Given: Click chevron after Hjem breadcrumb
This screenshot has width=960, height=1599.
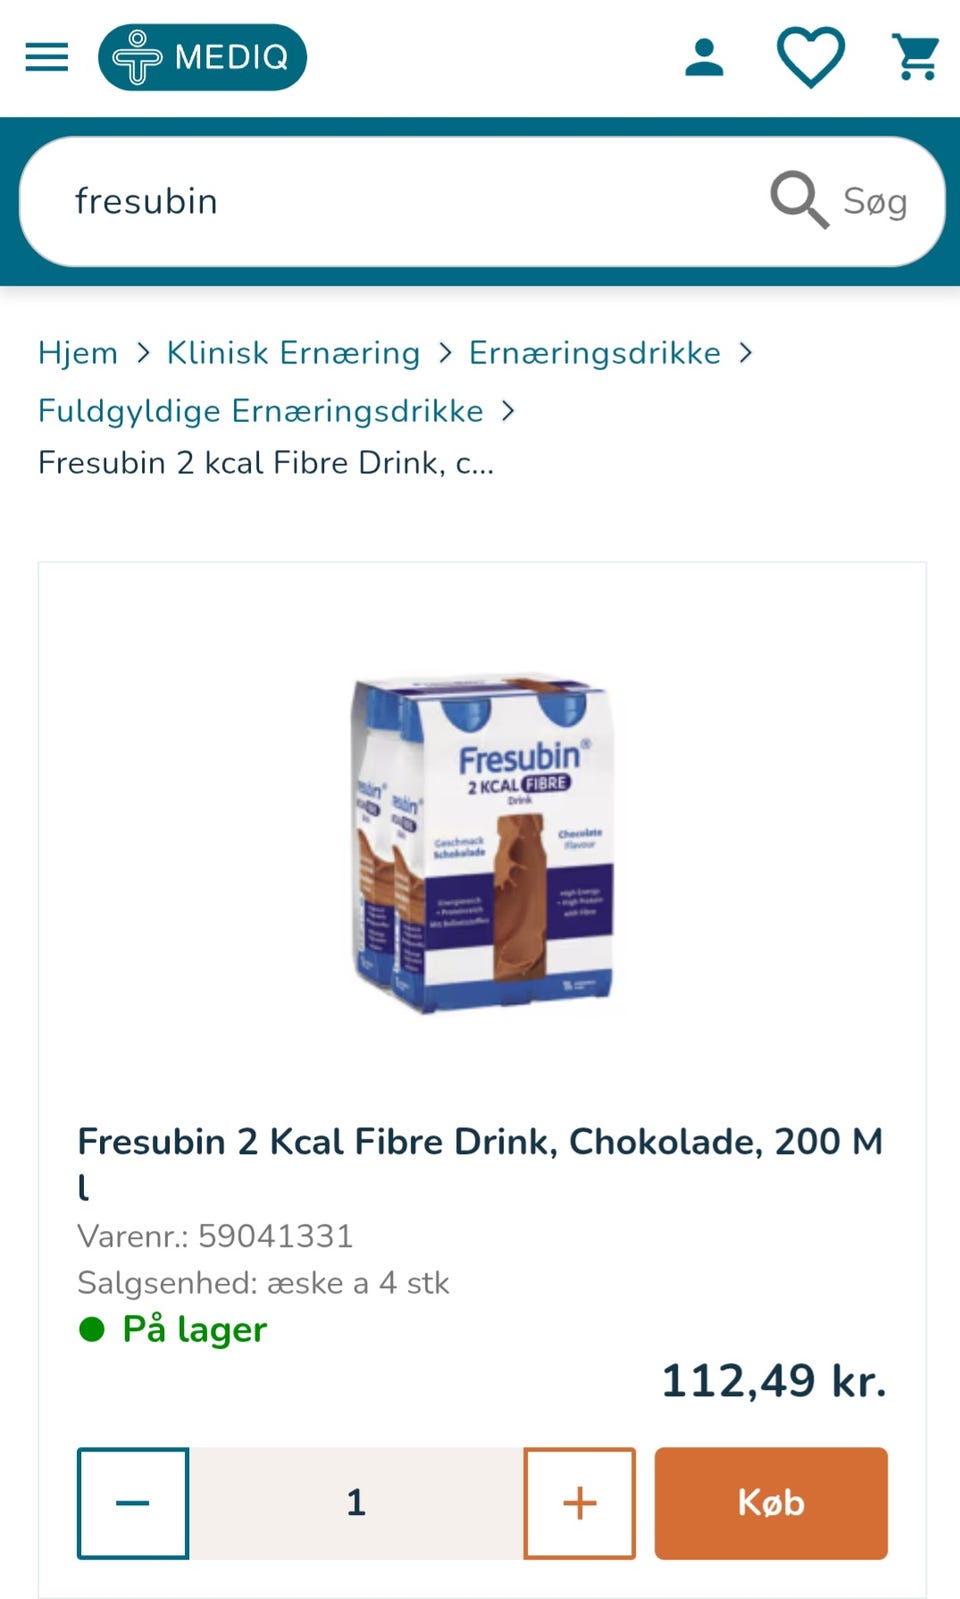Looking at the screenshot, I should tap(143, 352).
